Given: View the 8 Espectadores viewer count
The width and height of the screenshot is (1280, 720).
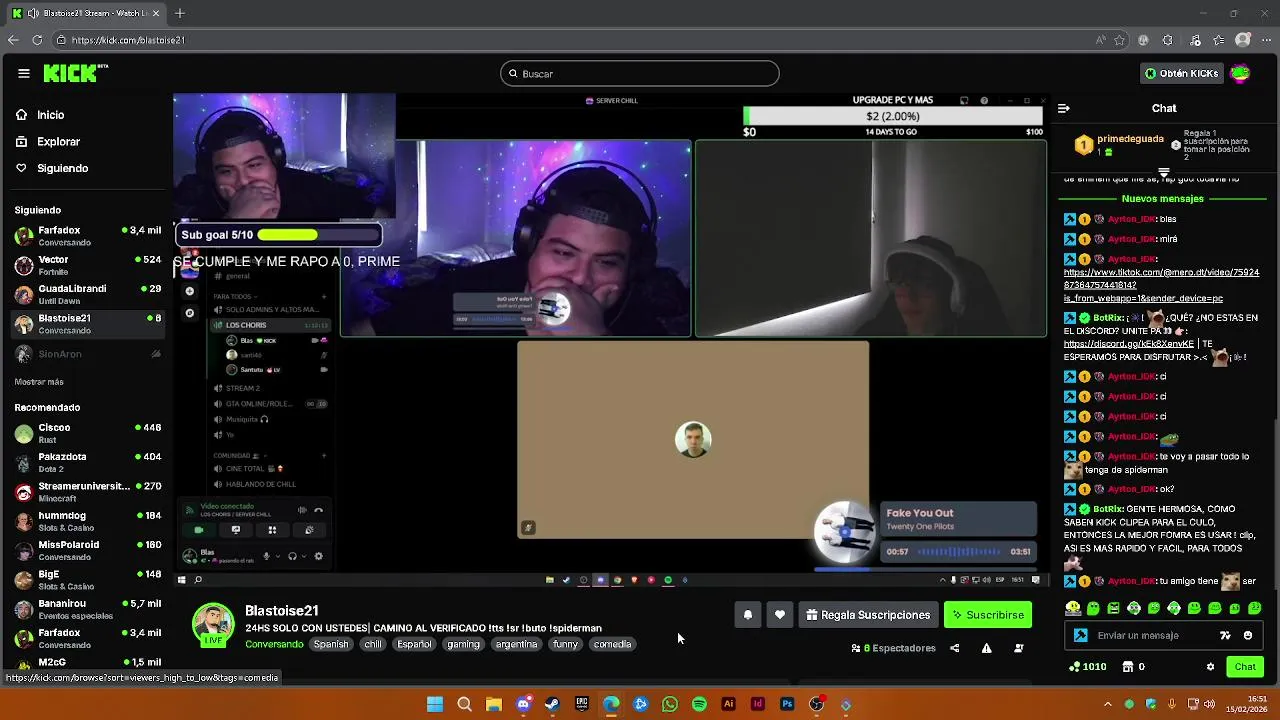Looking at the screenshot, I should (893, 648).
